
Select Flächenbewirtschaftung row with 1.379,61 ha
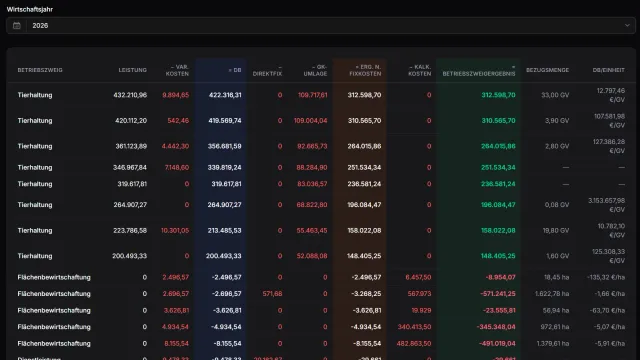321,344
